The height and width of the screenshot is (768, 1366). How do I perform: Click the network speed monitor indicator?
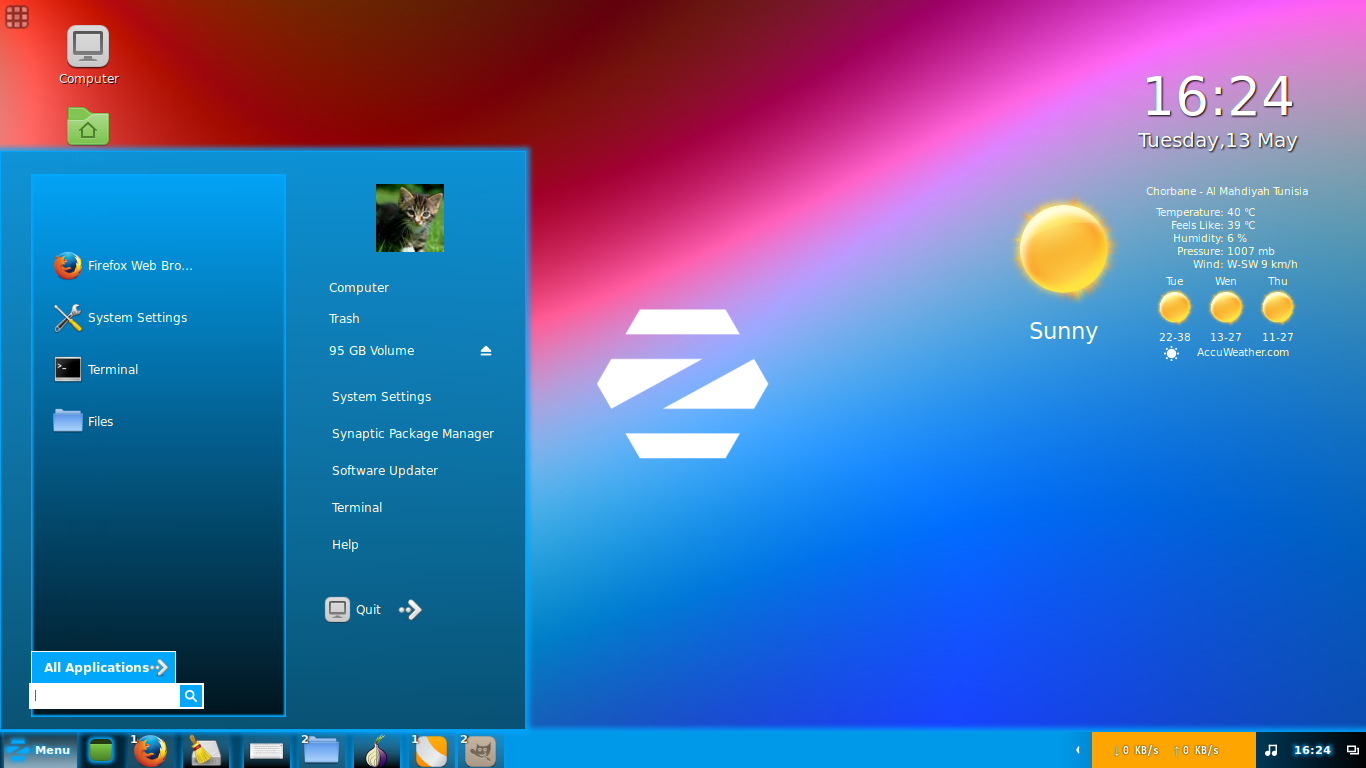tap(1173, 750)
